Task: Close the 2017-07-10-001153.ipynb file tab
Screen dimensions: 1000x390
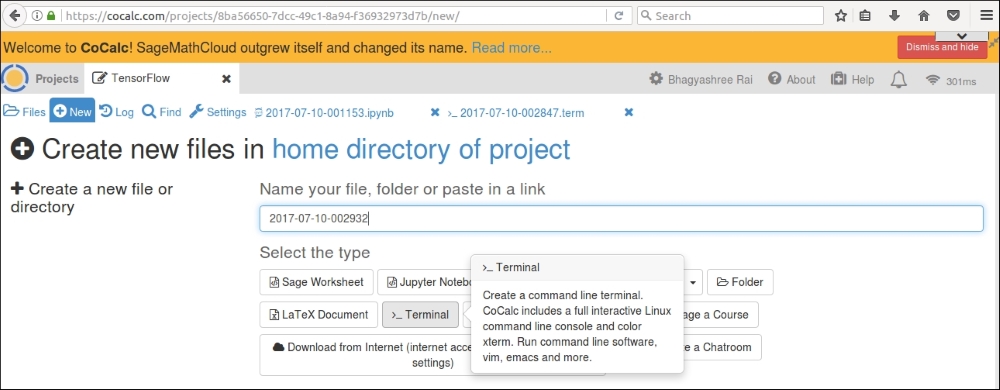Action: click(x=435, y=112)
